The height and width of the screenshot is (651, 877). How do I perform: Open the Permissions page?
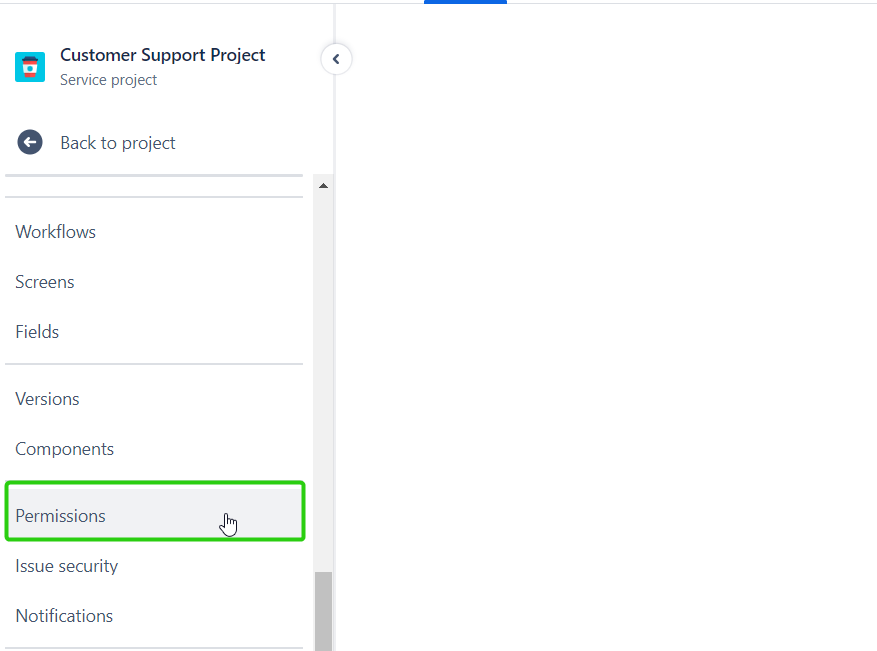coord(61,516)
